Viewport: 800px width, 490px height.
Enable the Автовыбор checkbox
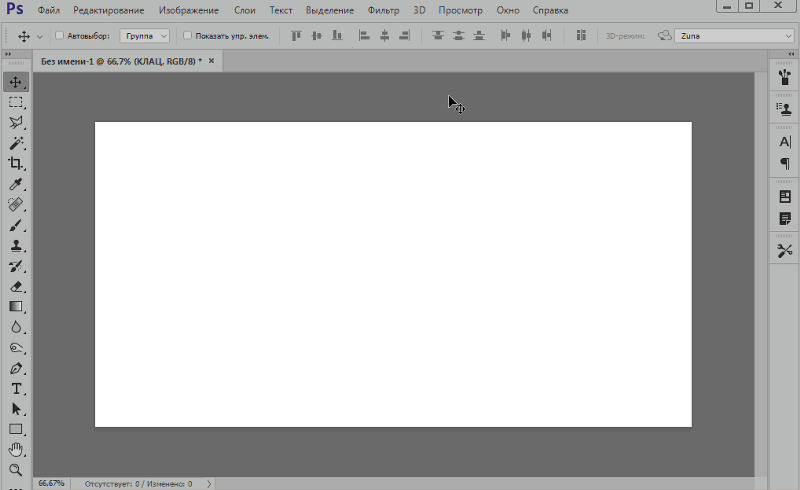point(59,36)
